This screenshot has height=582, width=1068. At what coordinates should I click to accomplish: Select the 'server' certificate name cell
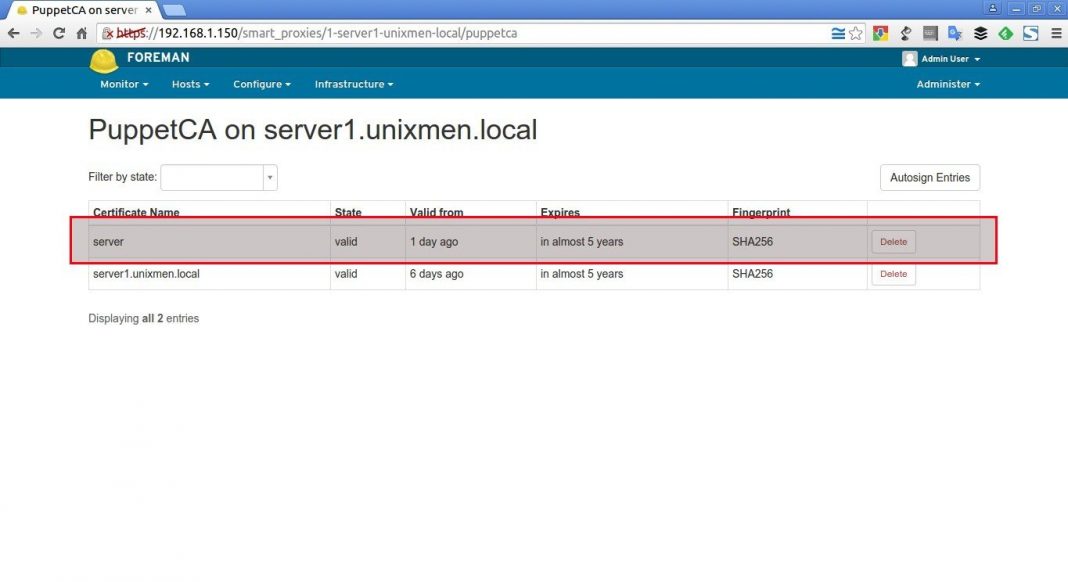tap(108, 241)
